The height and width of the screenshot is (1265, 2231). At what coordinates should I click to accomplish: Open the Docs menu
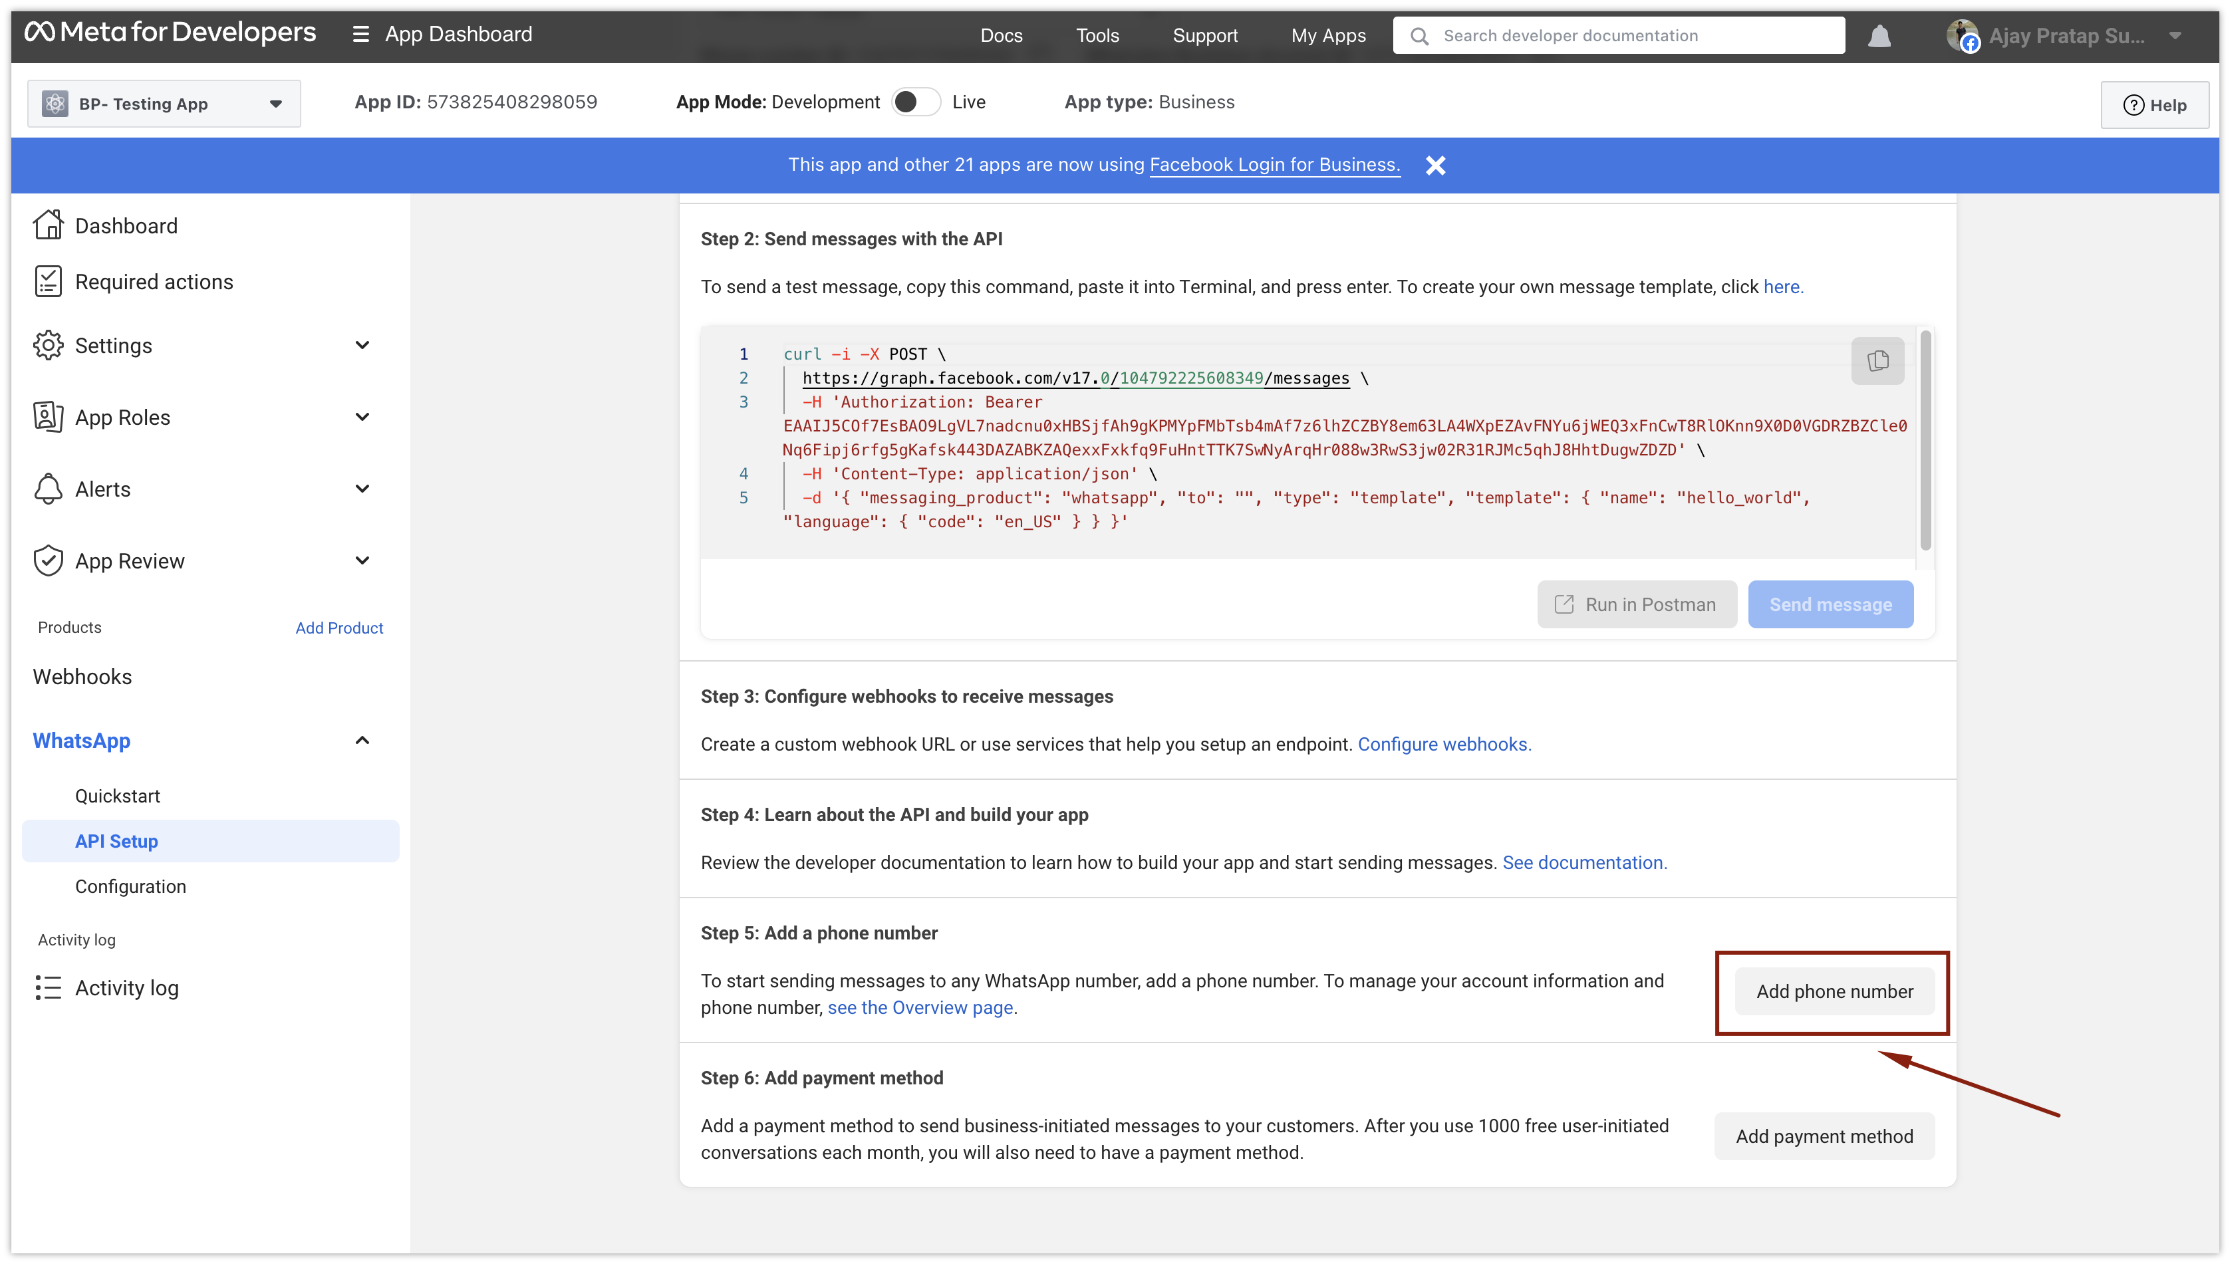point(1001,36)
